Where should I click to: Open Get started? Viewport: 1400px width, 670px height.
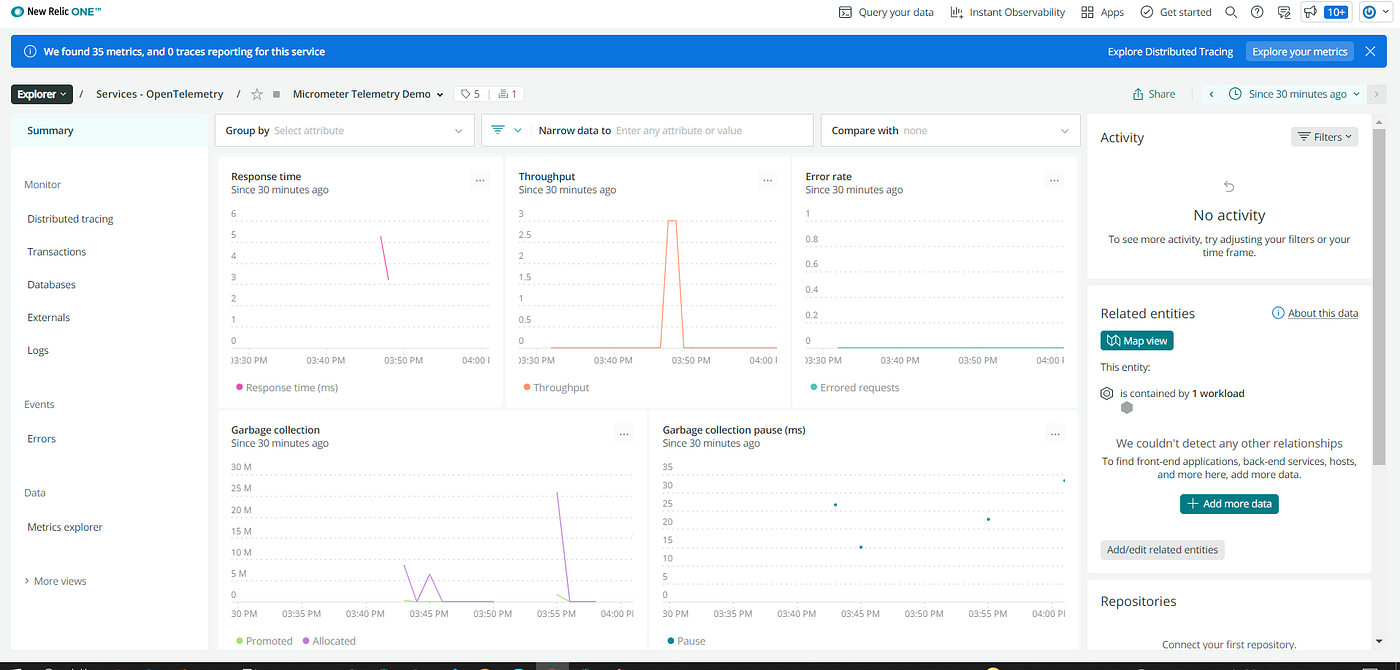[x=1175, y=12]
